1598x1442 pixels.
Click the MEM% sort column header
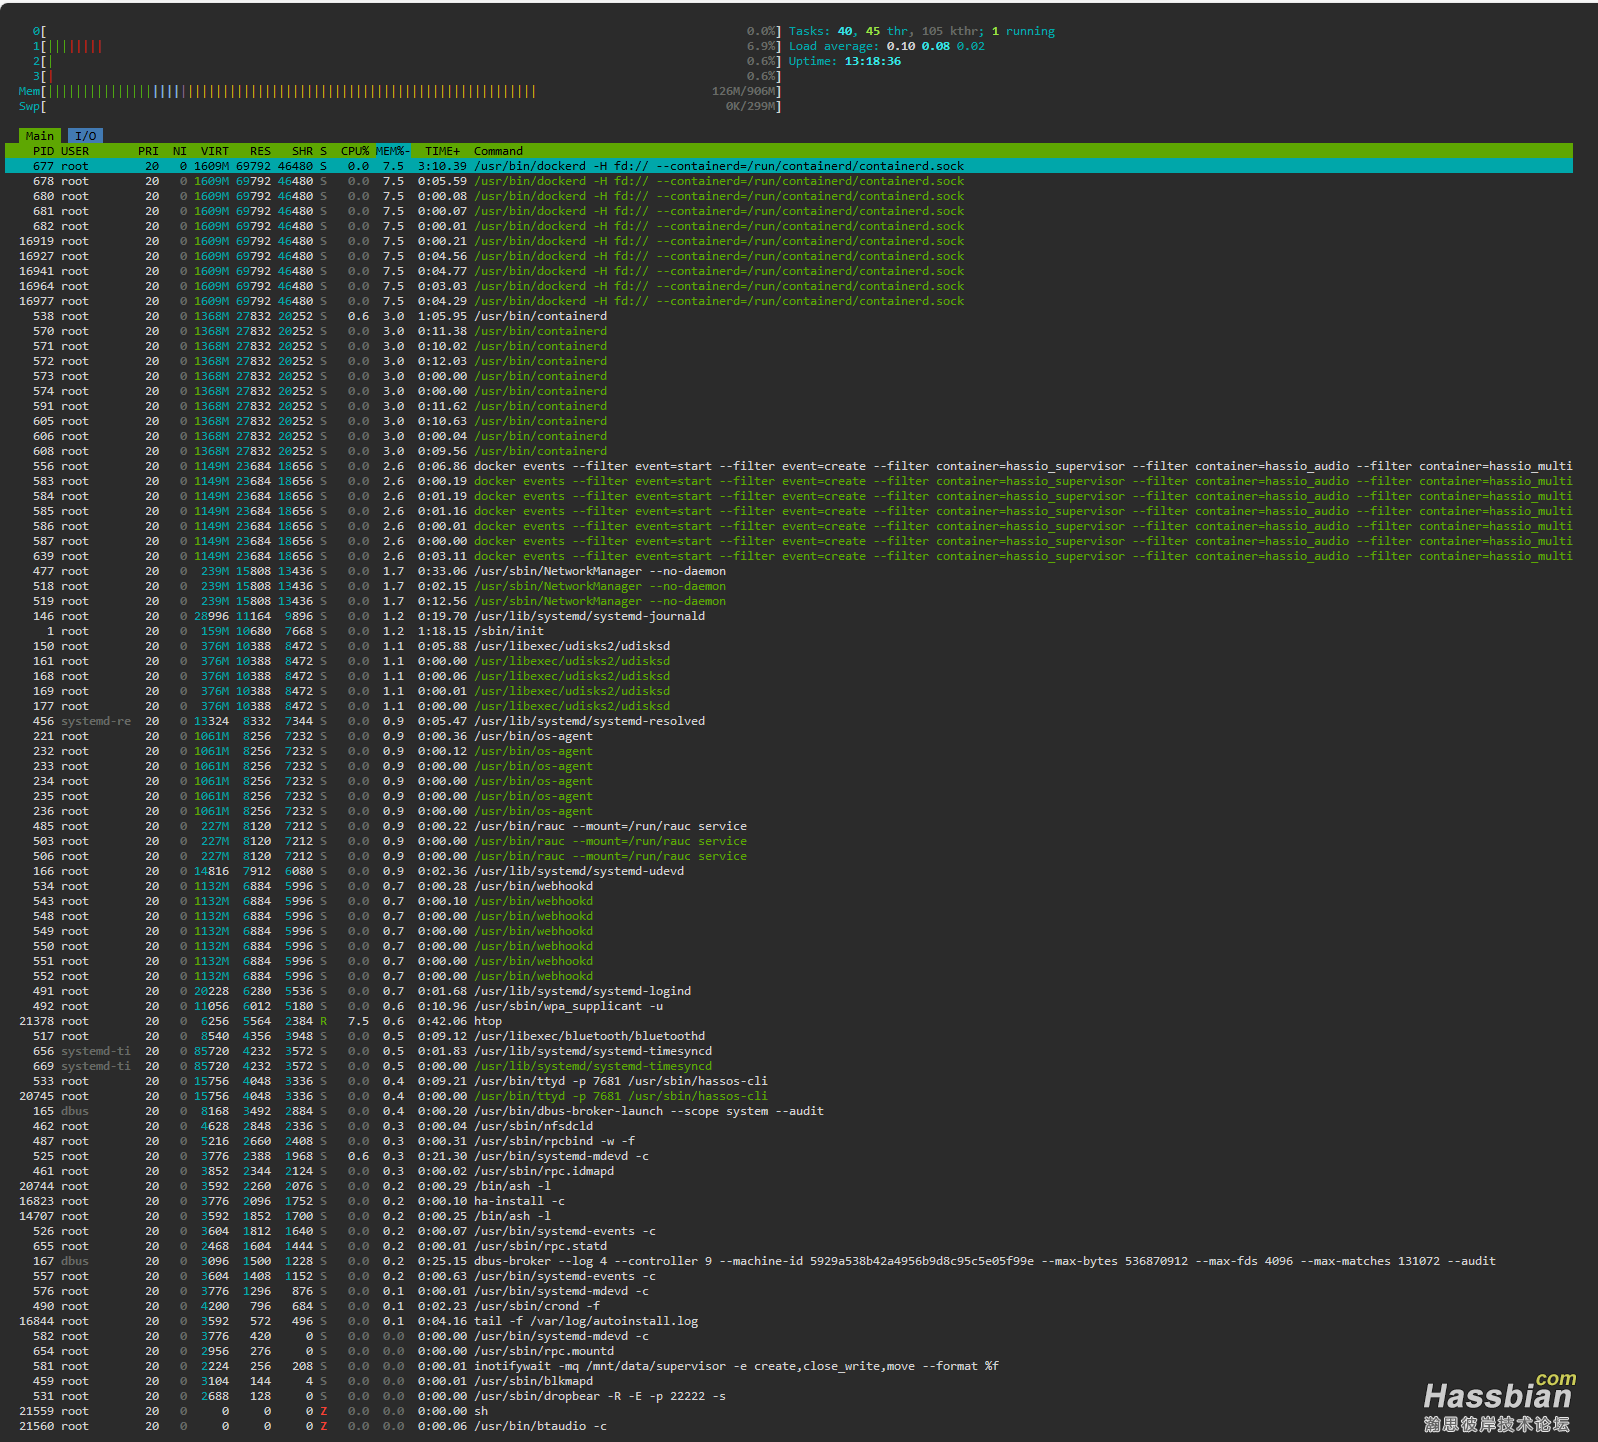coord(392,151)
